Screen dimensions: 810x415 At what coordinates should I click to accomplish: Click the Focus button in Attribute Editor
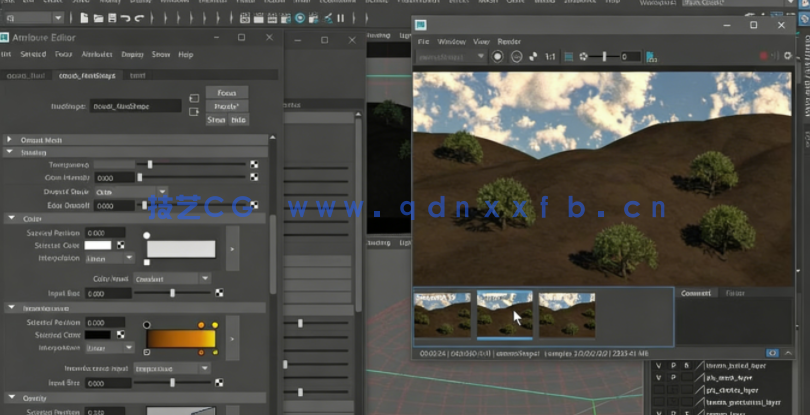coord(226,92)
